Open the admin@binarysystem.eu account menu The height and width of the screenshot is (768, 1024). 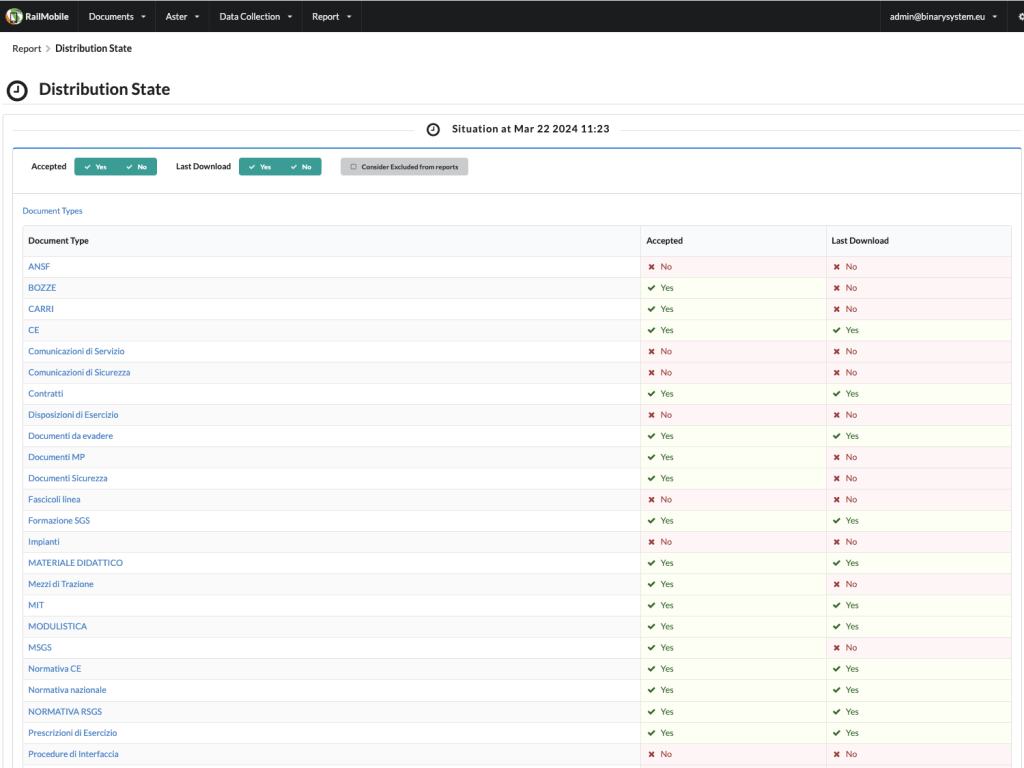coord(943,16)
